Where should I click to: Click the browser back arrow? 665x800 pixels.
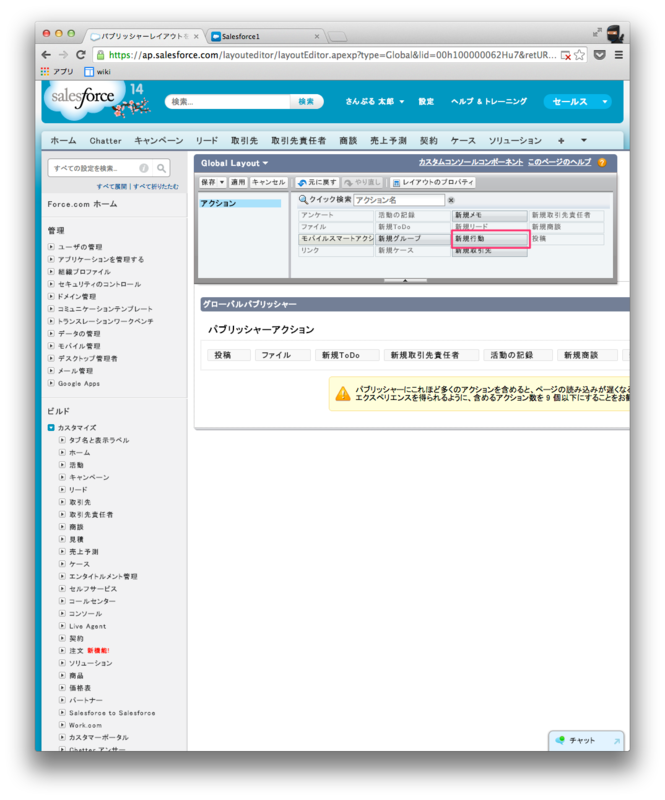pos(46,55)
